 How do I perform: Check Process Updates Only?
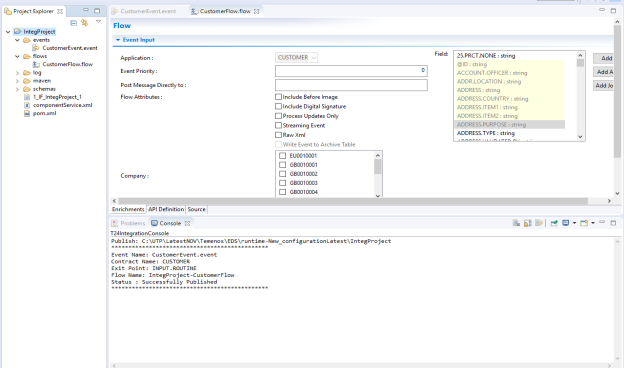coord(279,116)
